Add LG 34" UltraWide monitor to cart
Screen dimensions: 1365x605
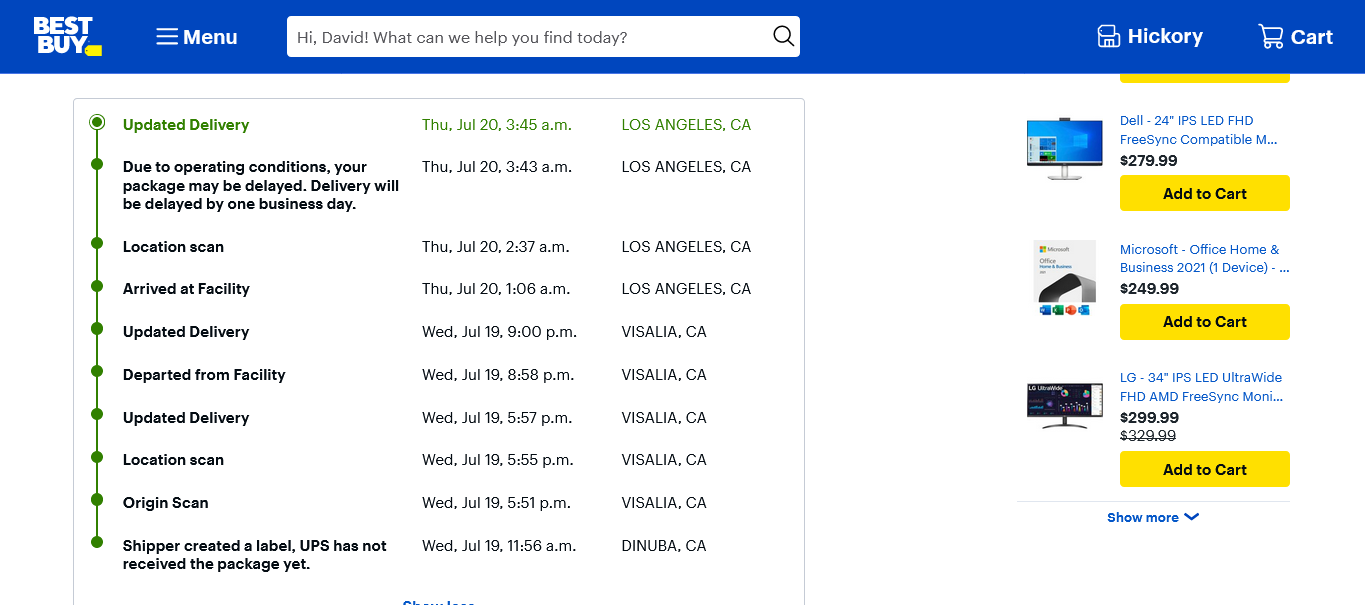[1204, 469]
